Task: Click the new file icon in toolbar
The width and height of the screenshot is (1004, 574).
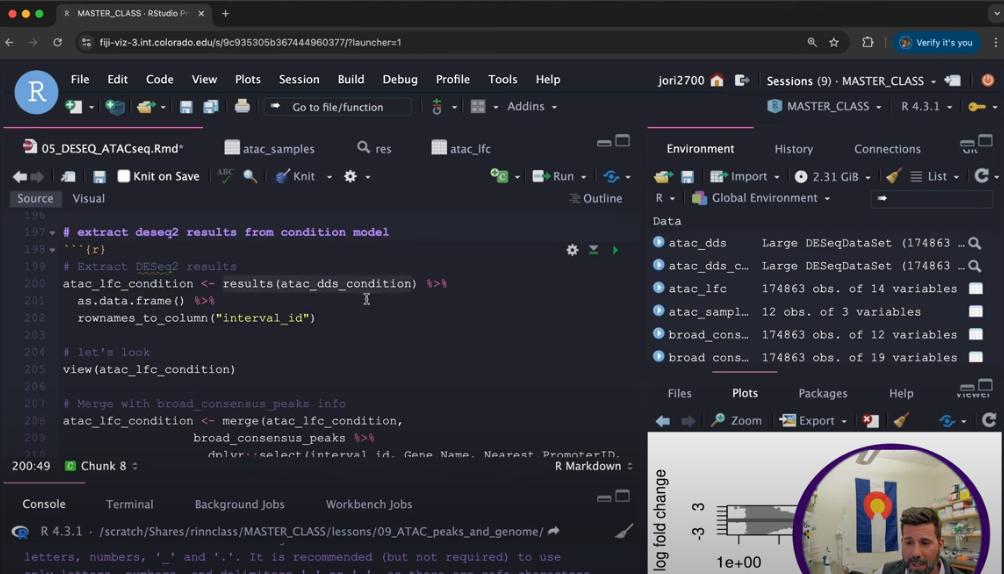Action: (74, 106)
